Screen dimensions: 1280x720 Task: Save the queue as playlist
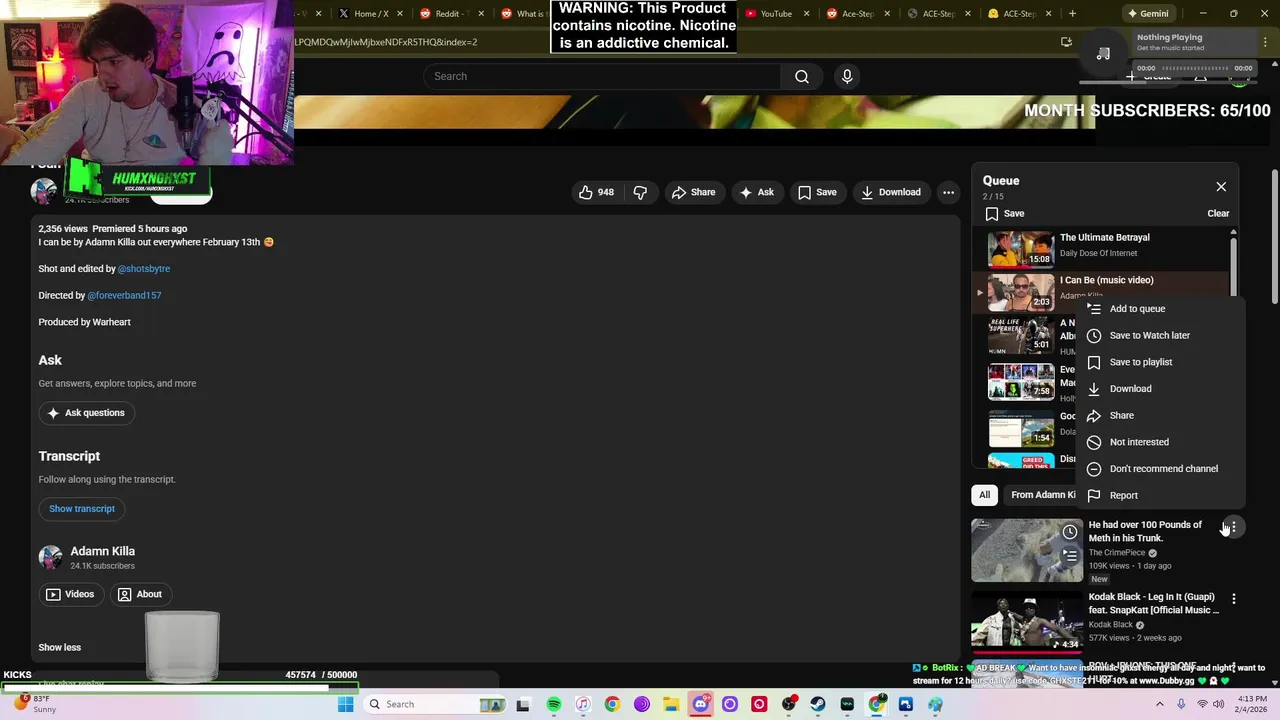click(1004, 213)
